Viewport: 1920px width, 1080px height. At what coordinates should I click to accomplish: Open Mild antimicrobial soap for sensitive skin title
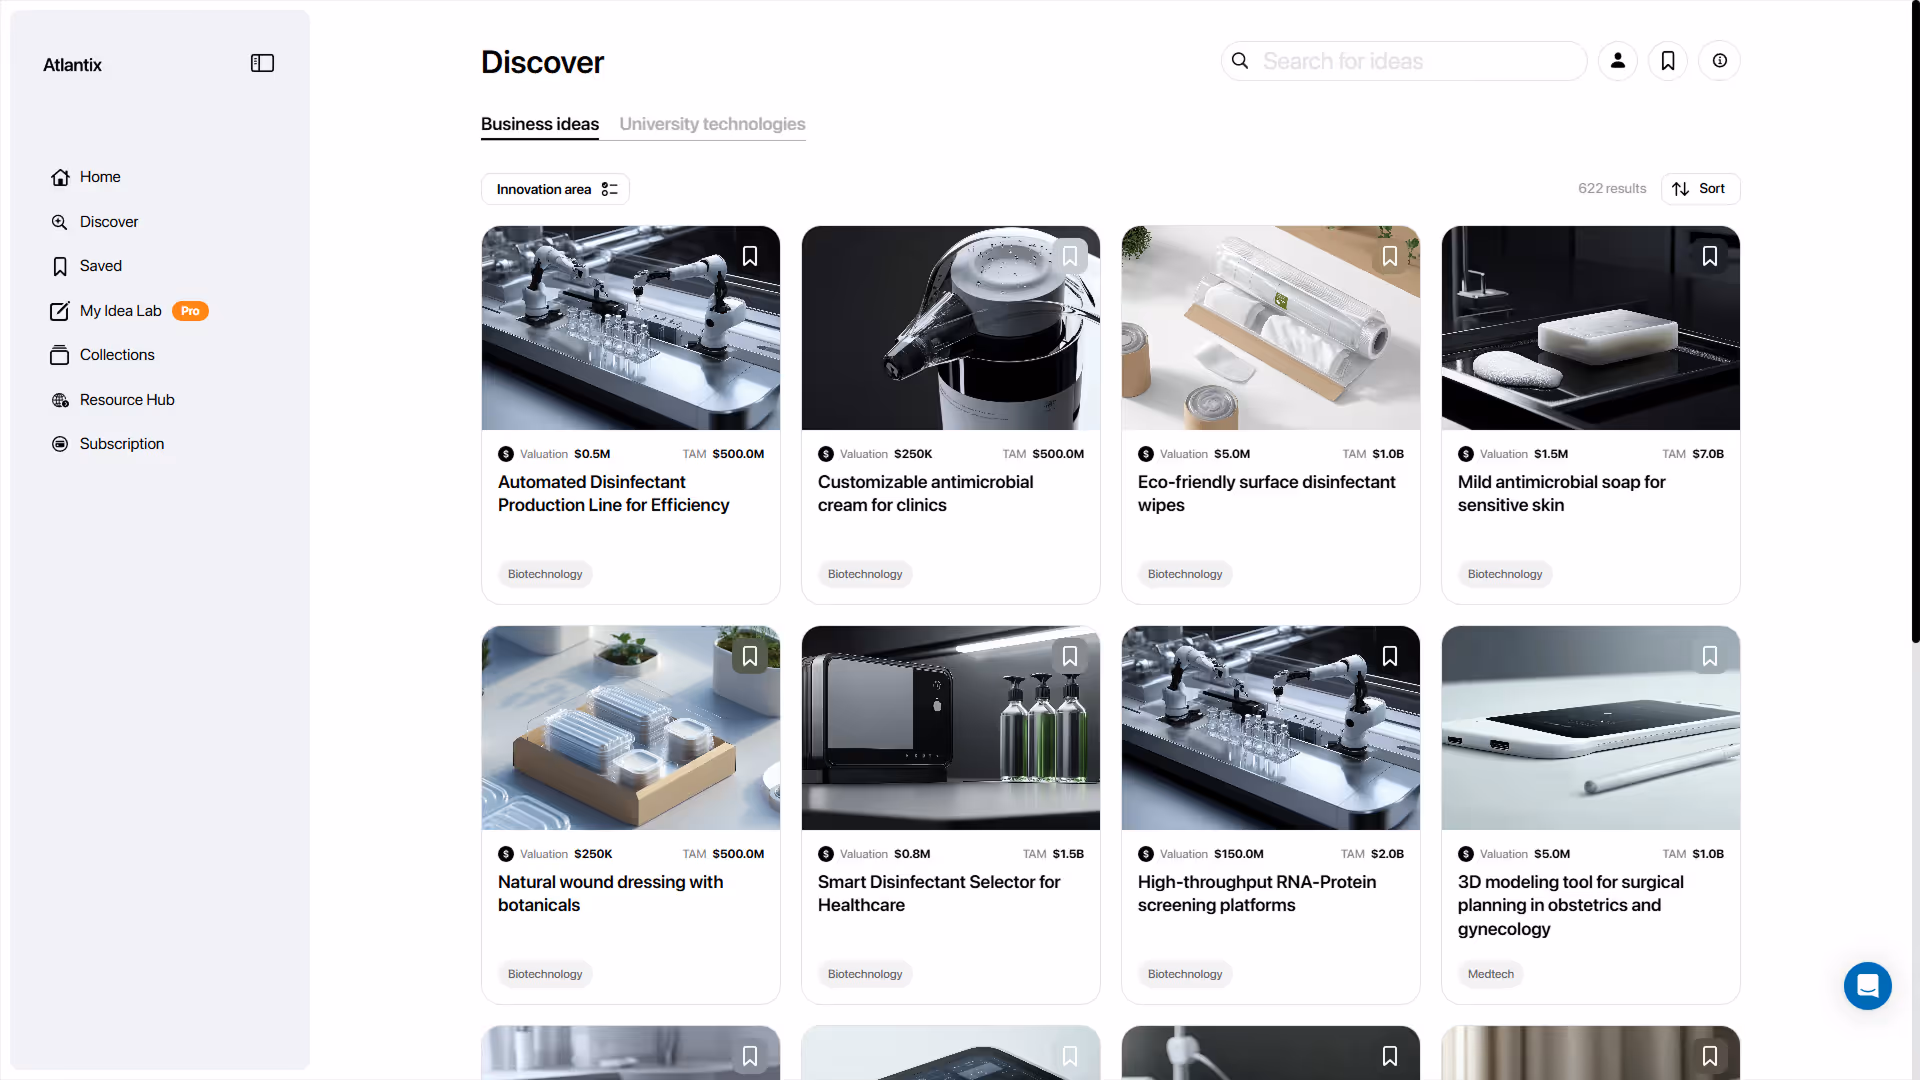1561,493
